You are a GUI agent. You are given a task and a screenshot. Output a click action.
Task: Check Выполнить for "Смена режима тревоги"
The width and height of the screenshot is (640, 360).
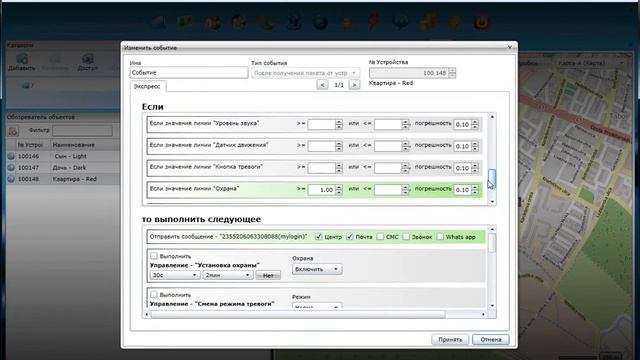point(154,294)
